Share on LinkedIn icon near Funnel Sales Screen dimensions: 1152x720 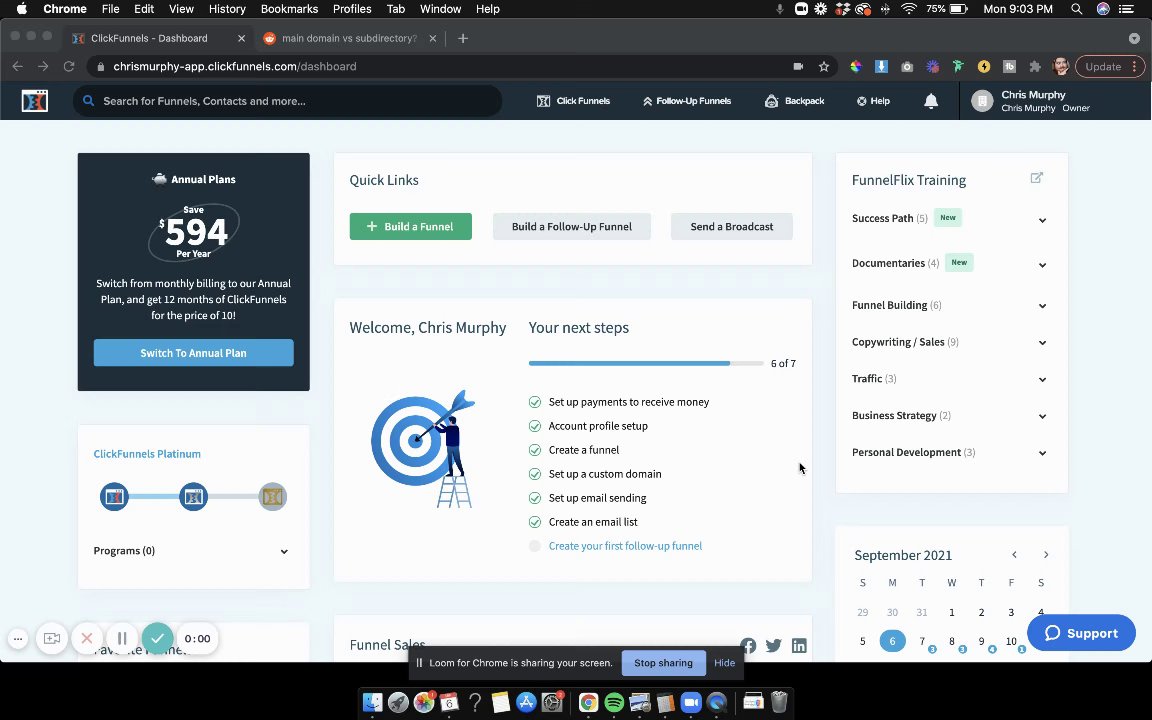coord(799,645)
